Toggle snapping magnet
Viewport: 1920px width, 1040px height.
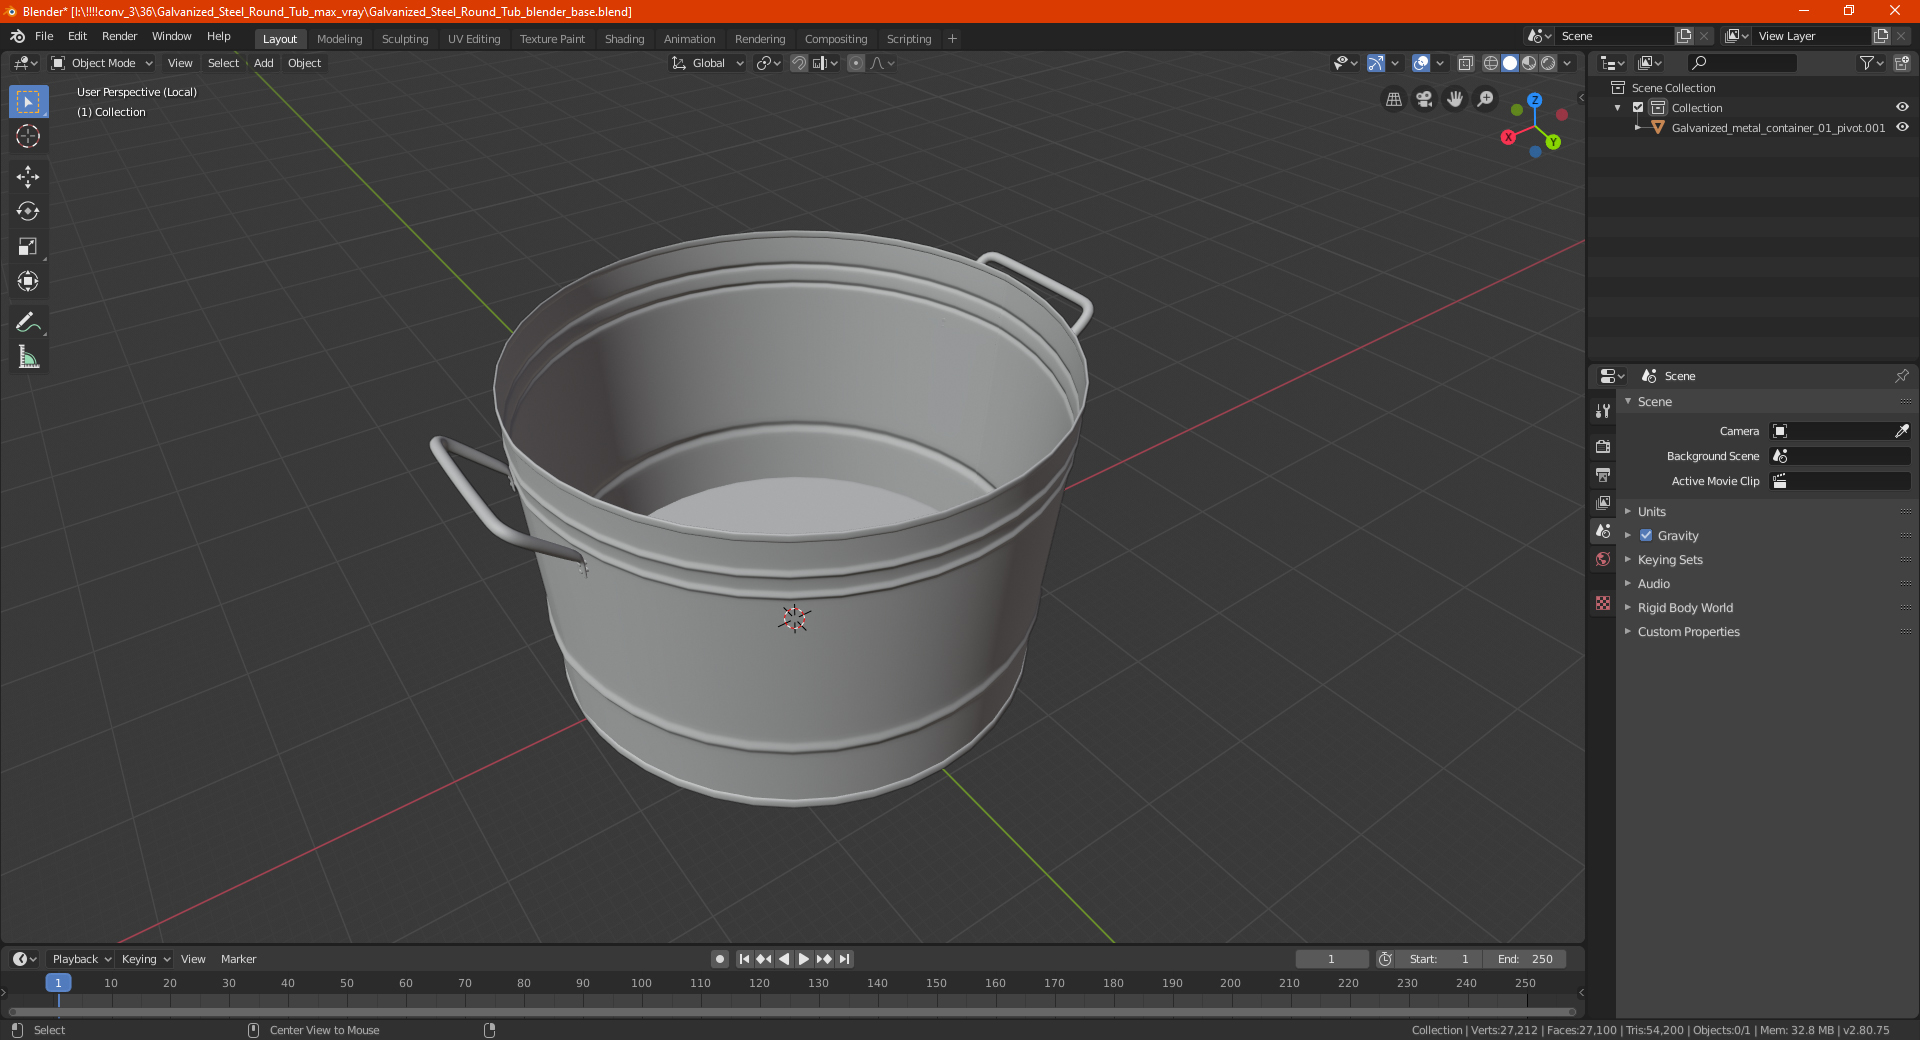tap(799, 63)
